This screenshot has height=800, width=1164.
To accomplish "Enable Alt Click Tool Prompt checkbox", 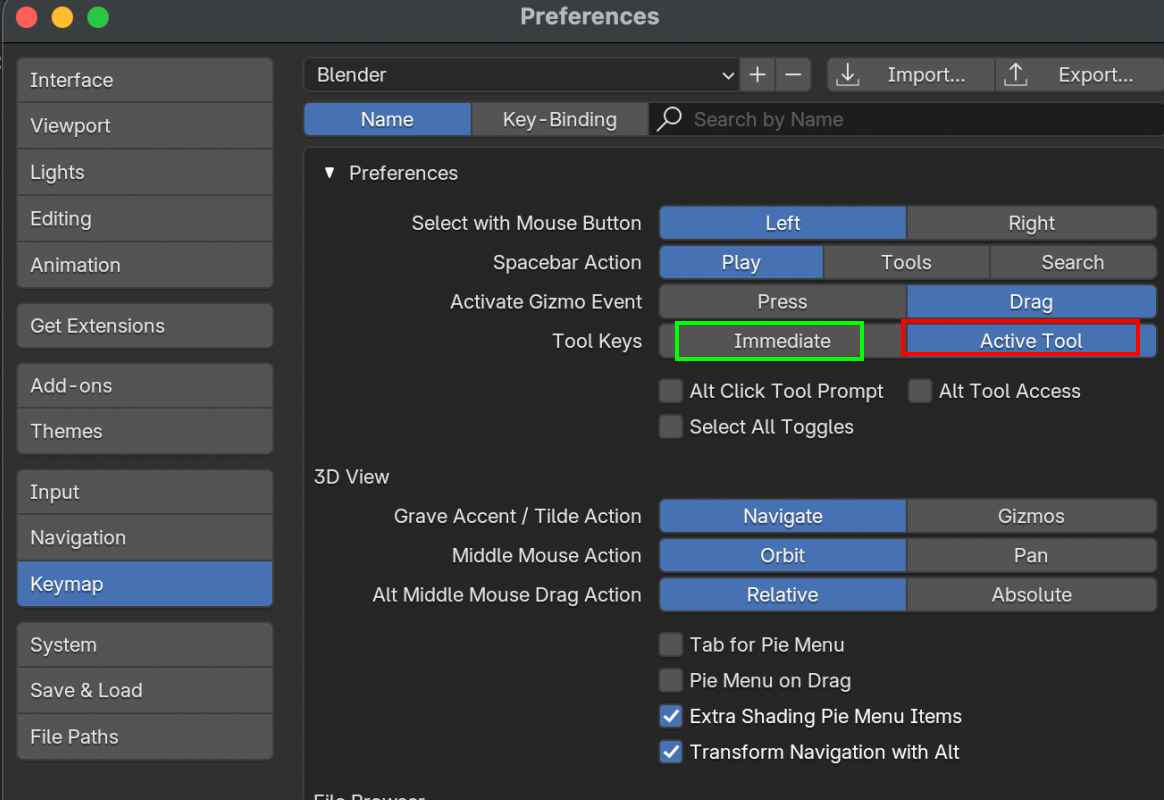I will point(671,391).
